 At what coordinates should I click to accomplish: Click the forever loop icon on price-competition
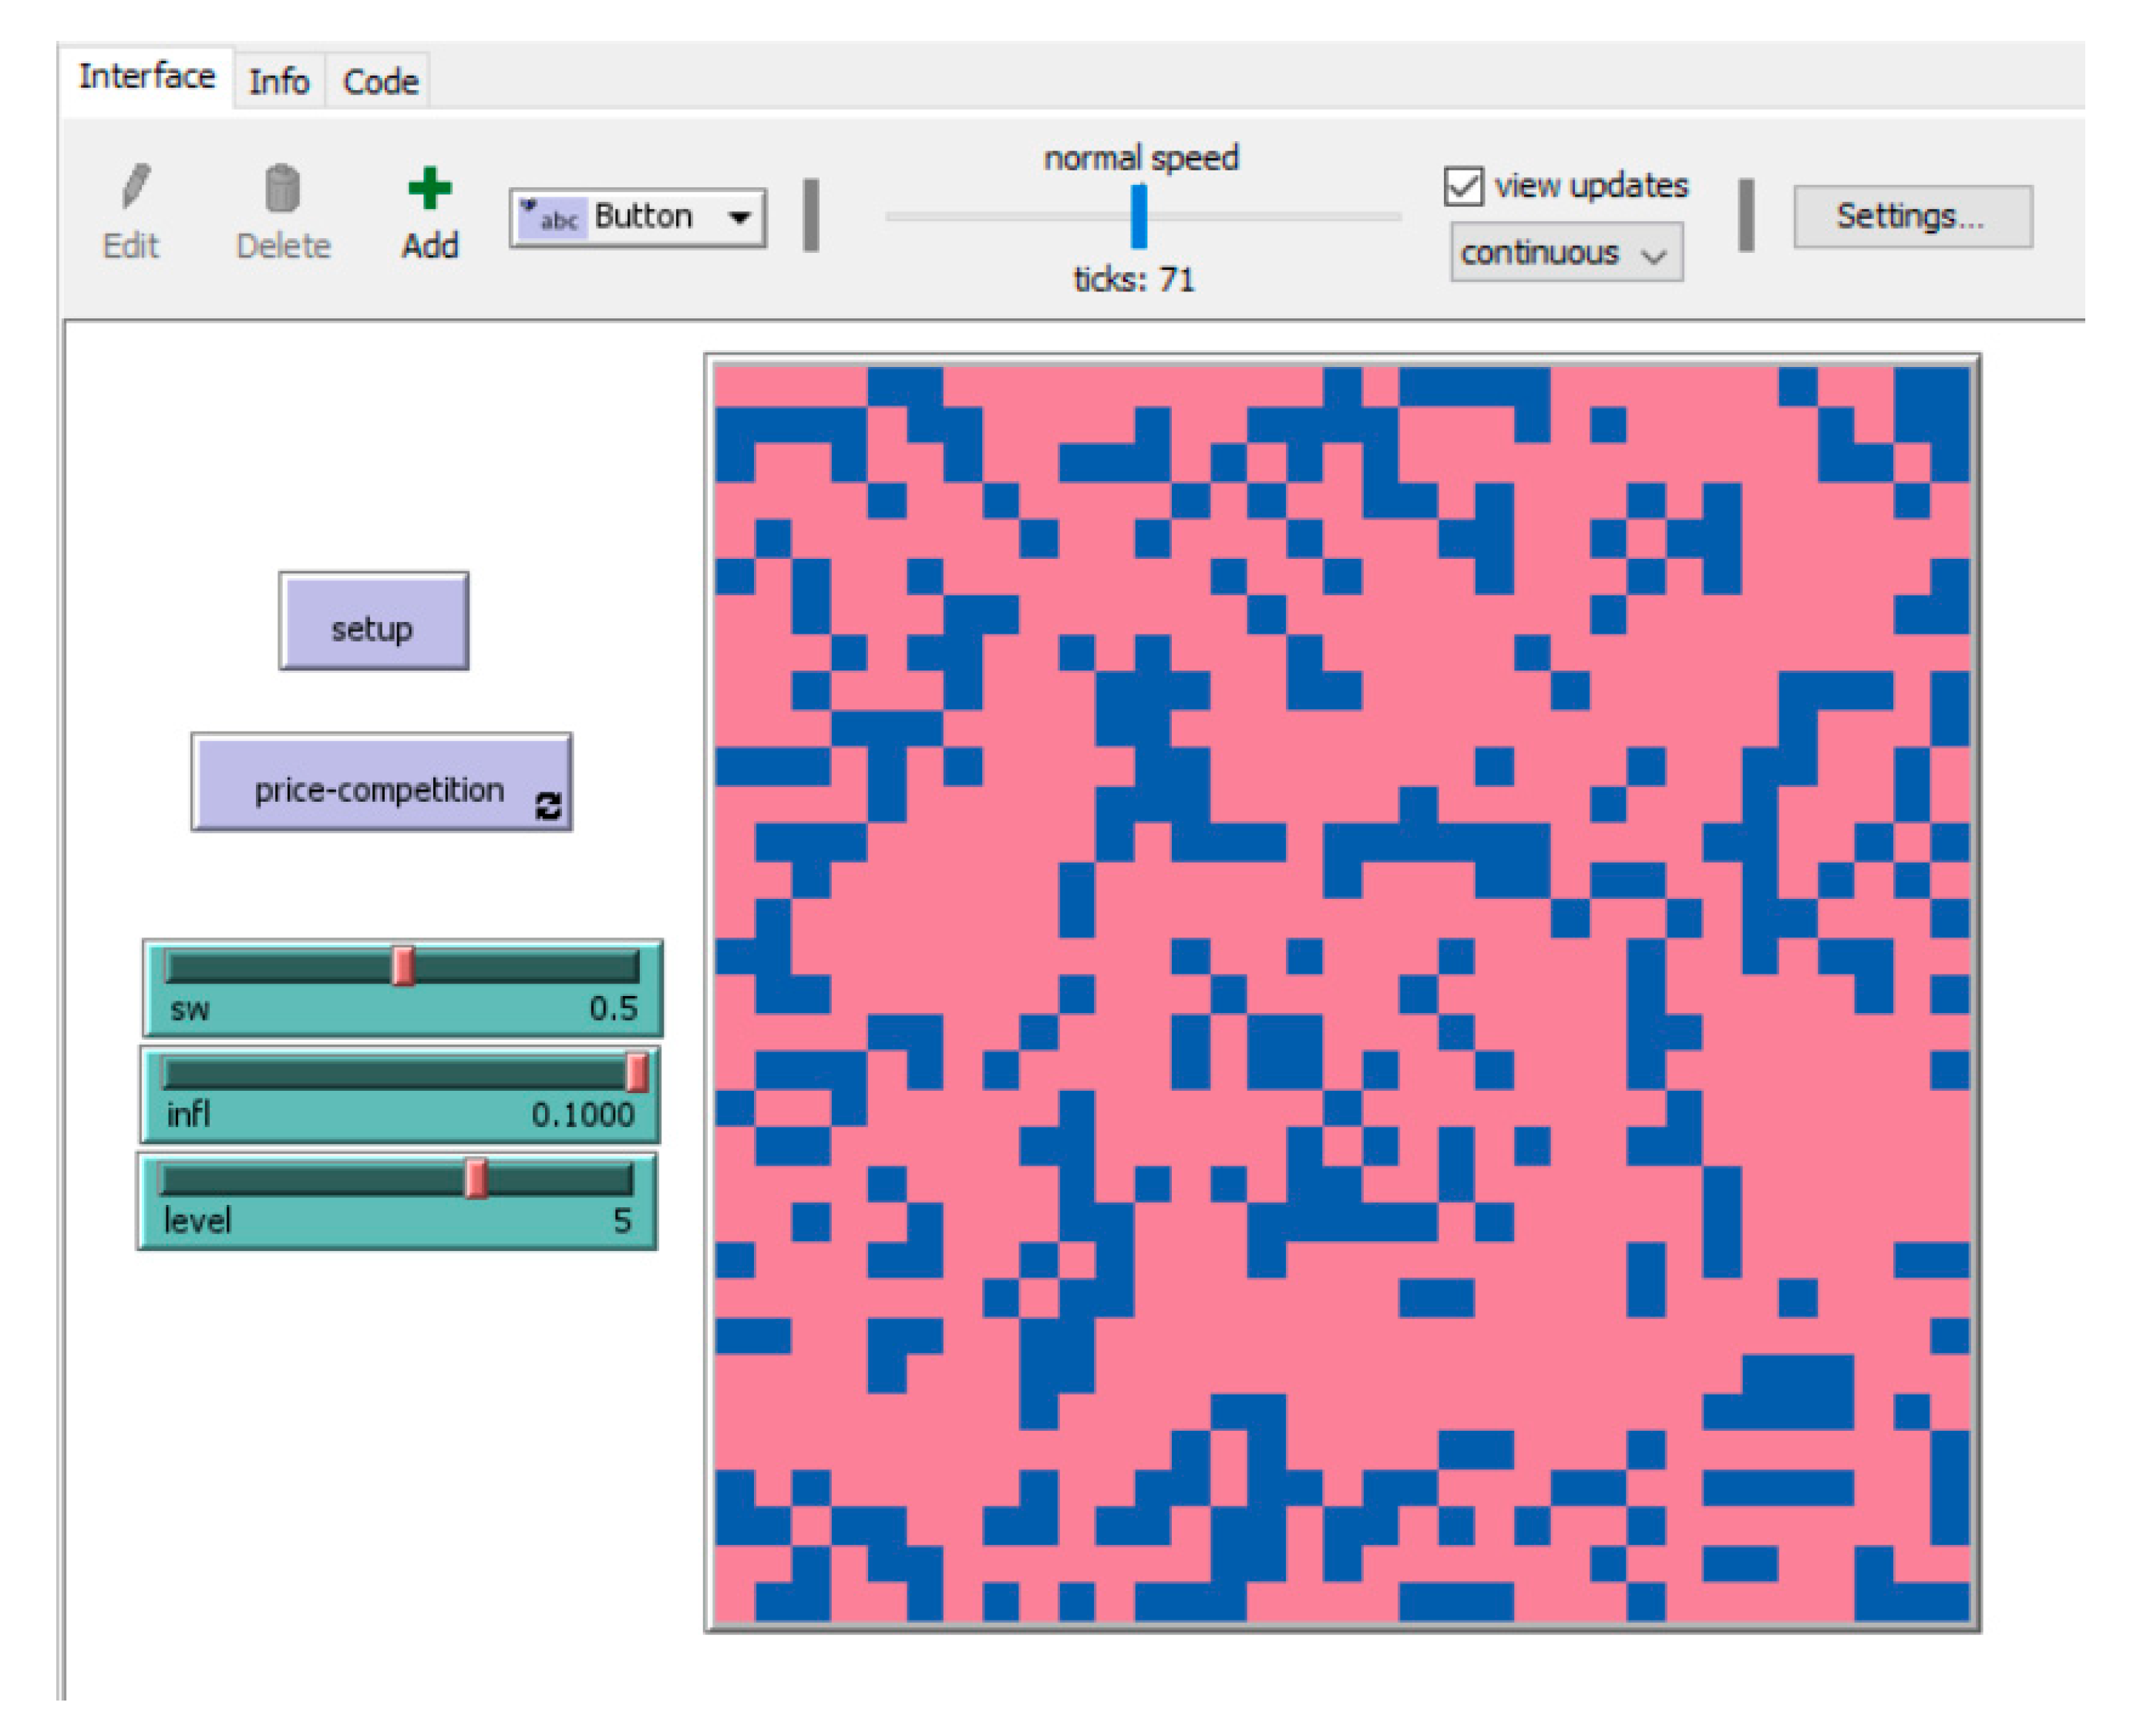pyautogui.click(x=548, y=806)
